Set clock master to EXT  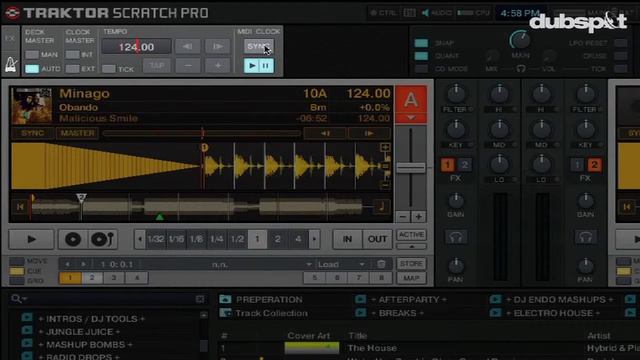(73, 69)
